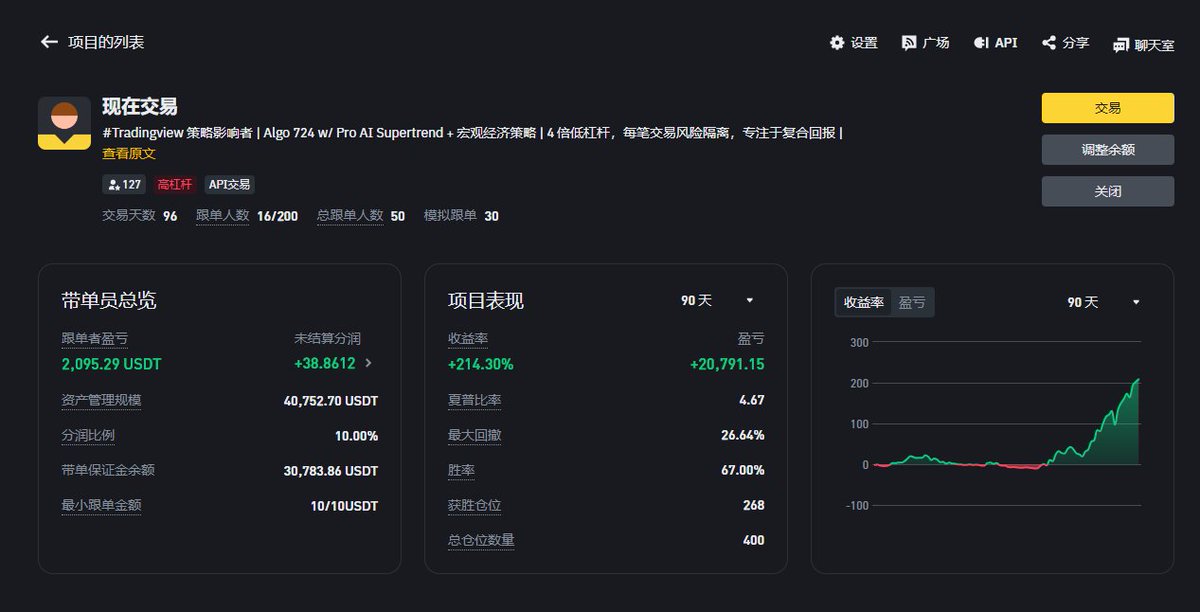Click the 67.00% win rate value
The height and width of the screenshot is (612, 1200).
pos(743,470)
